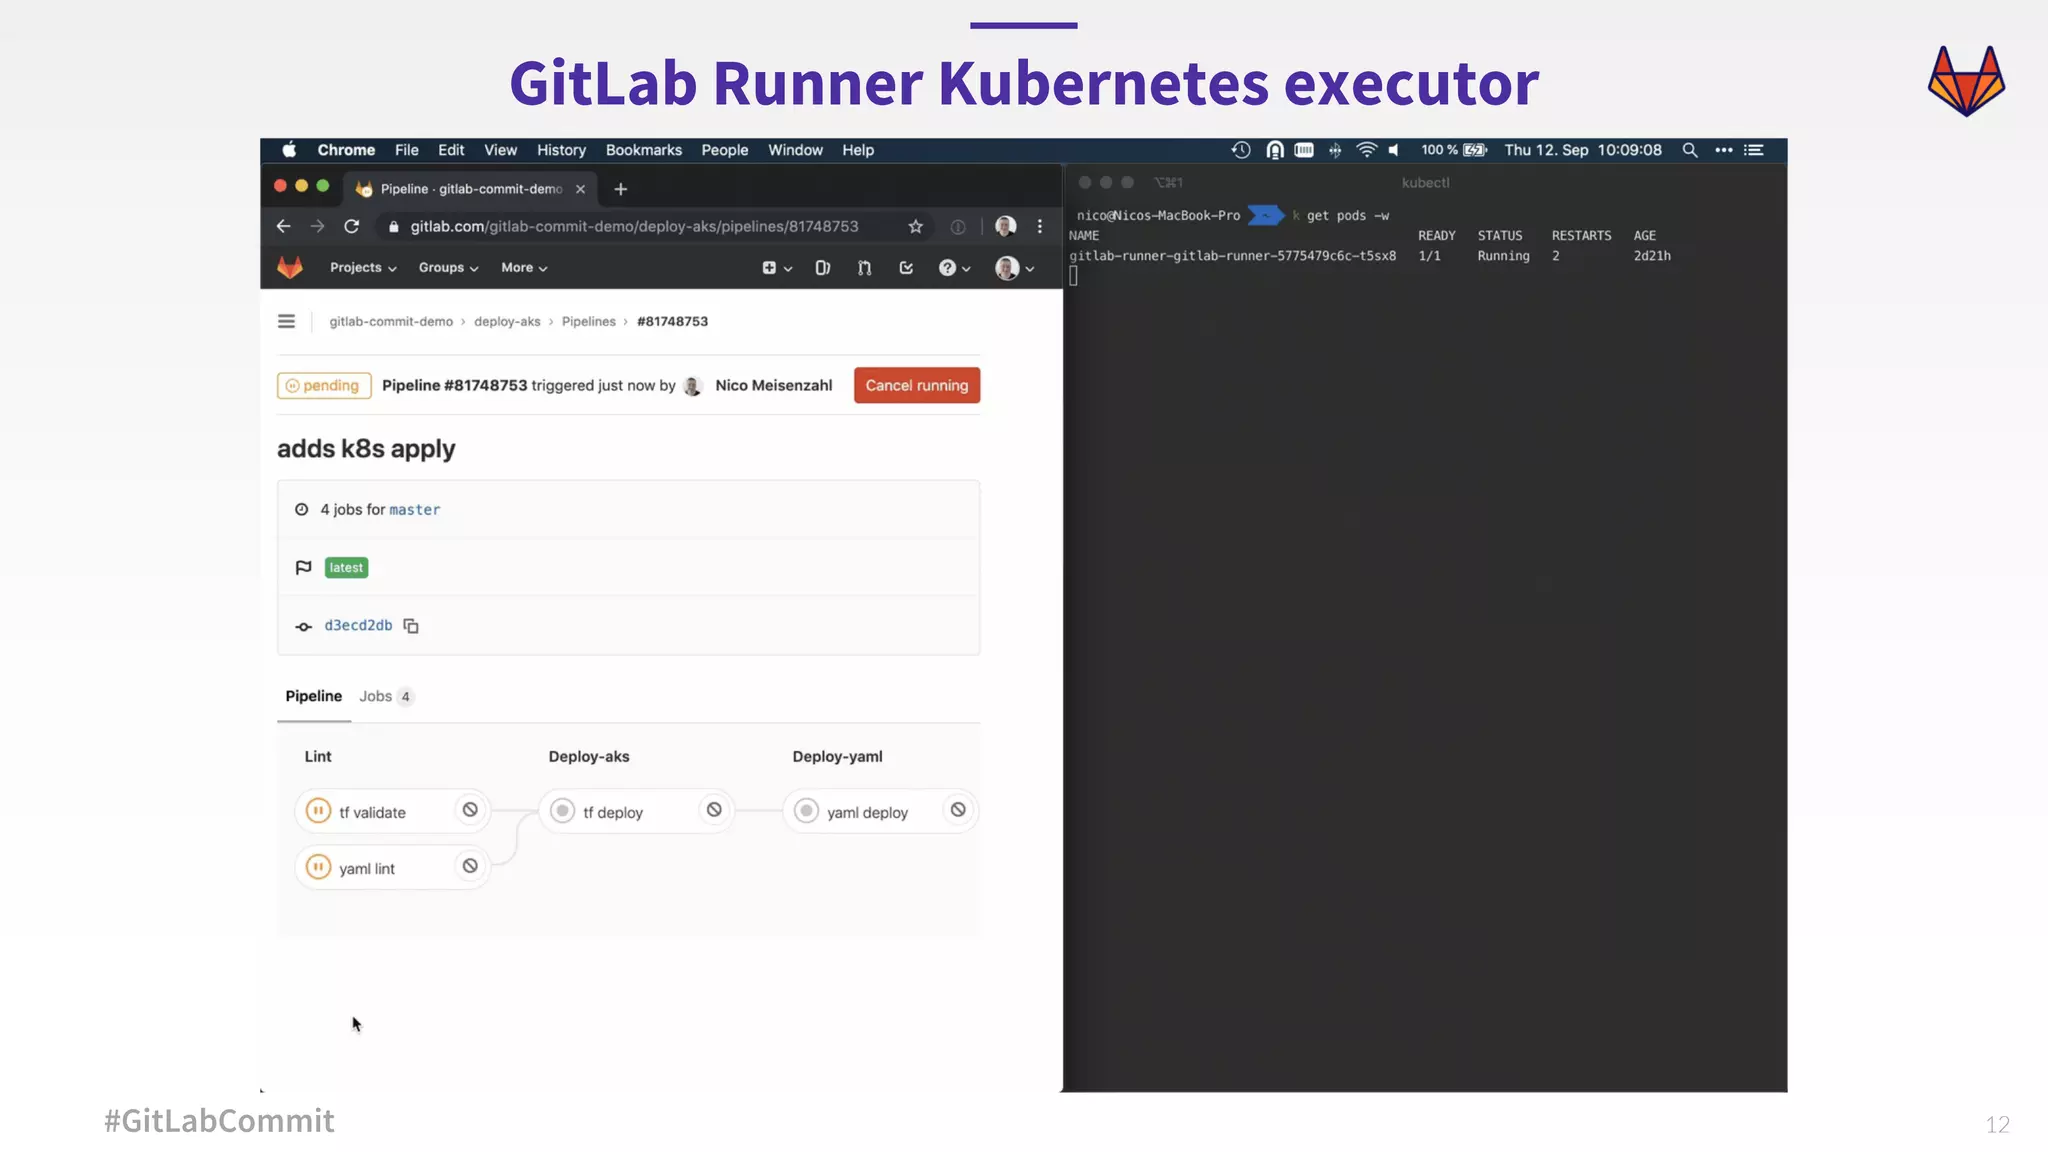
Task: Open the Help question mark dropdown
Action: pyautogui.click(x=955, y=268)
